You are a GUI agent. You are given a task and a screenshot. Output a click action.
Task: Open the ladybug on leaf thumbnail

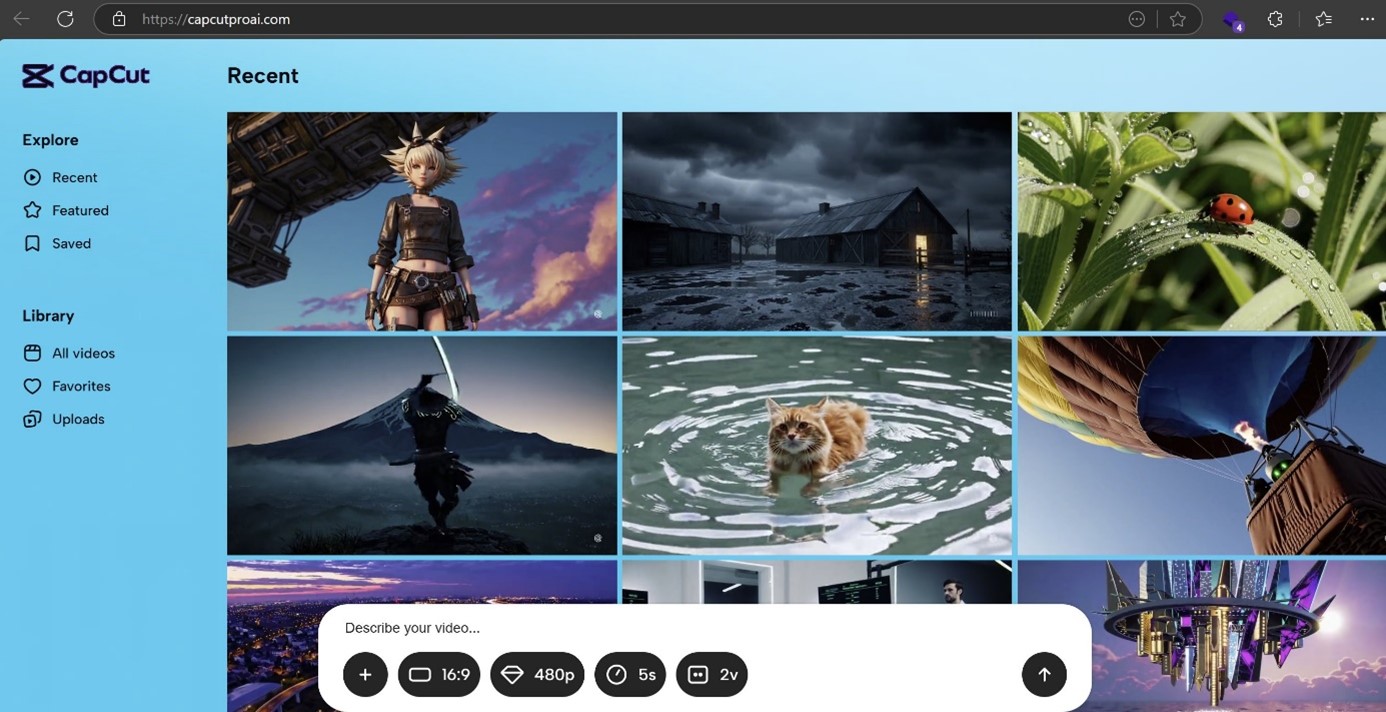pos(1201,221)
